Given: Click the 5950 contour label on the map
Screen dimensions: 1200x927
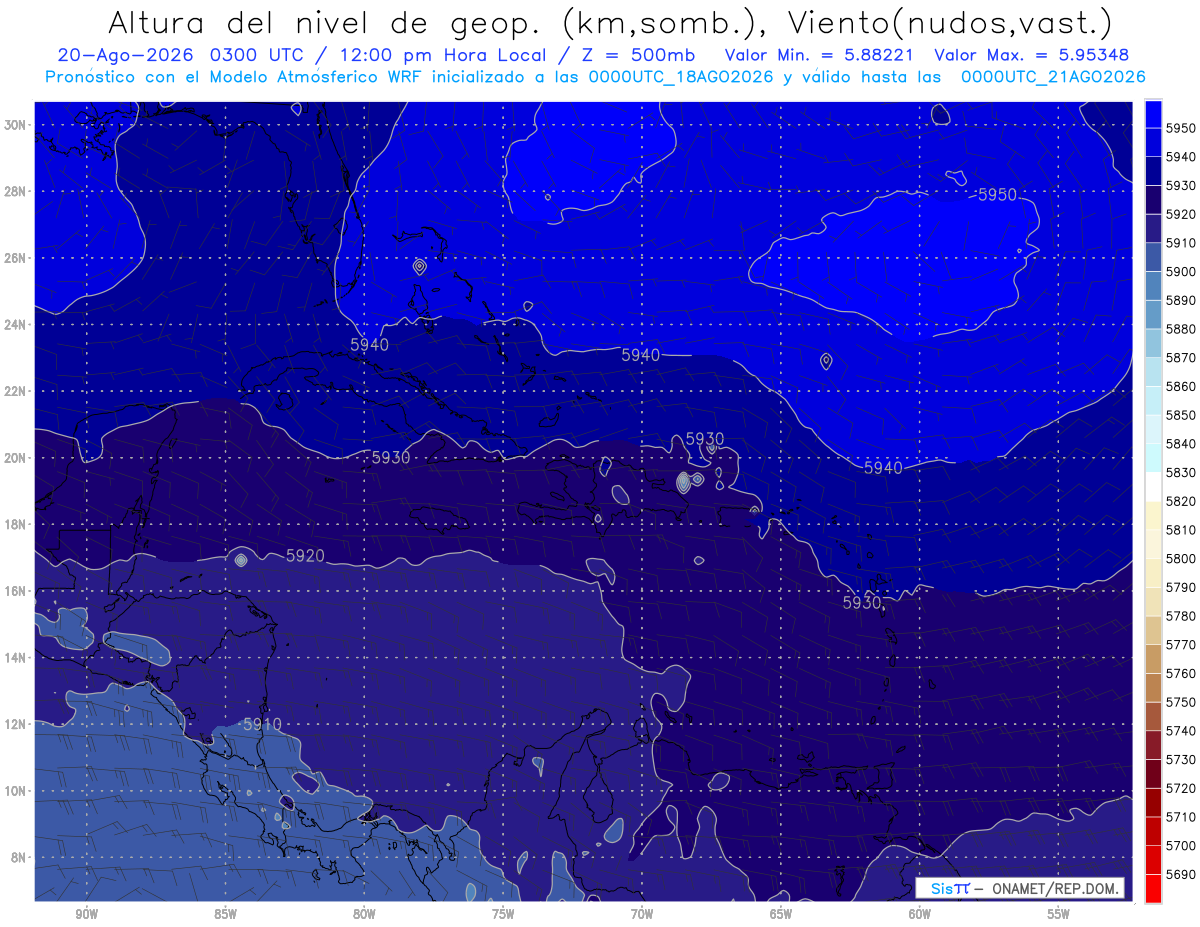Looking at the screenshot, I should (996, 195).
